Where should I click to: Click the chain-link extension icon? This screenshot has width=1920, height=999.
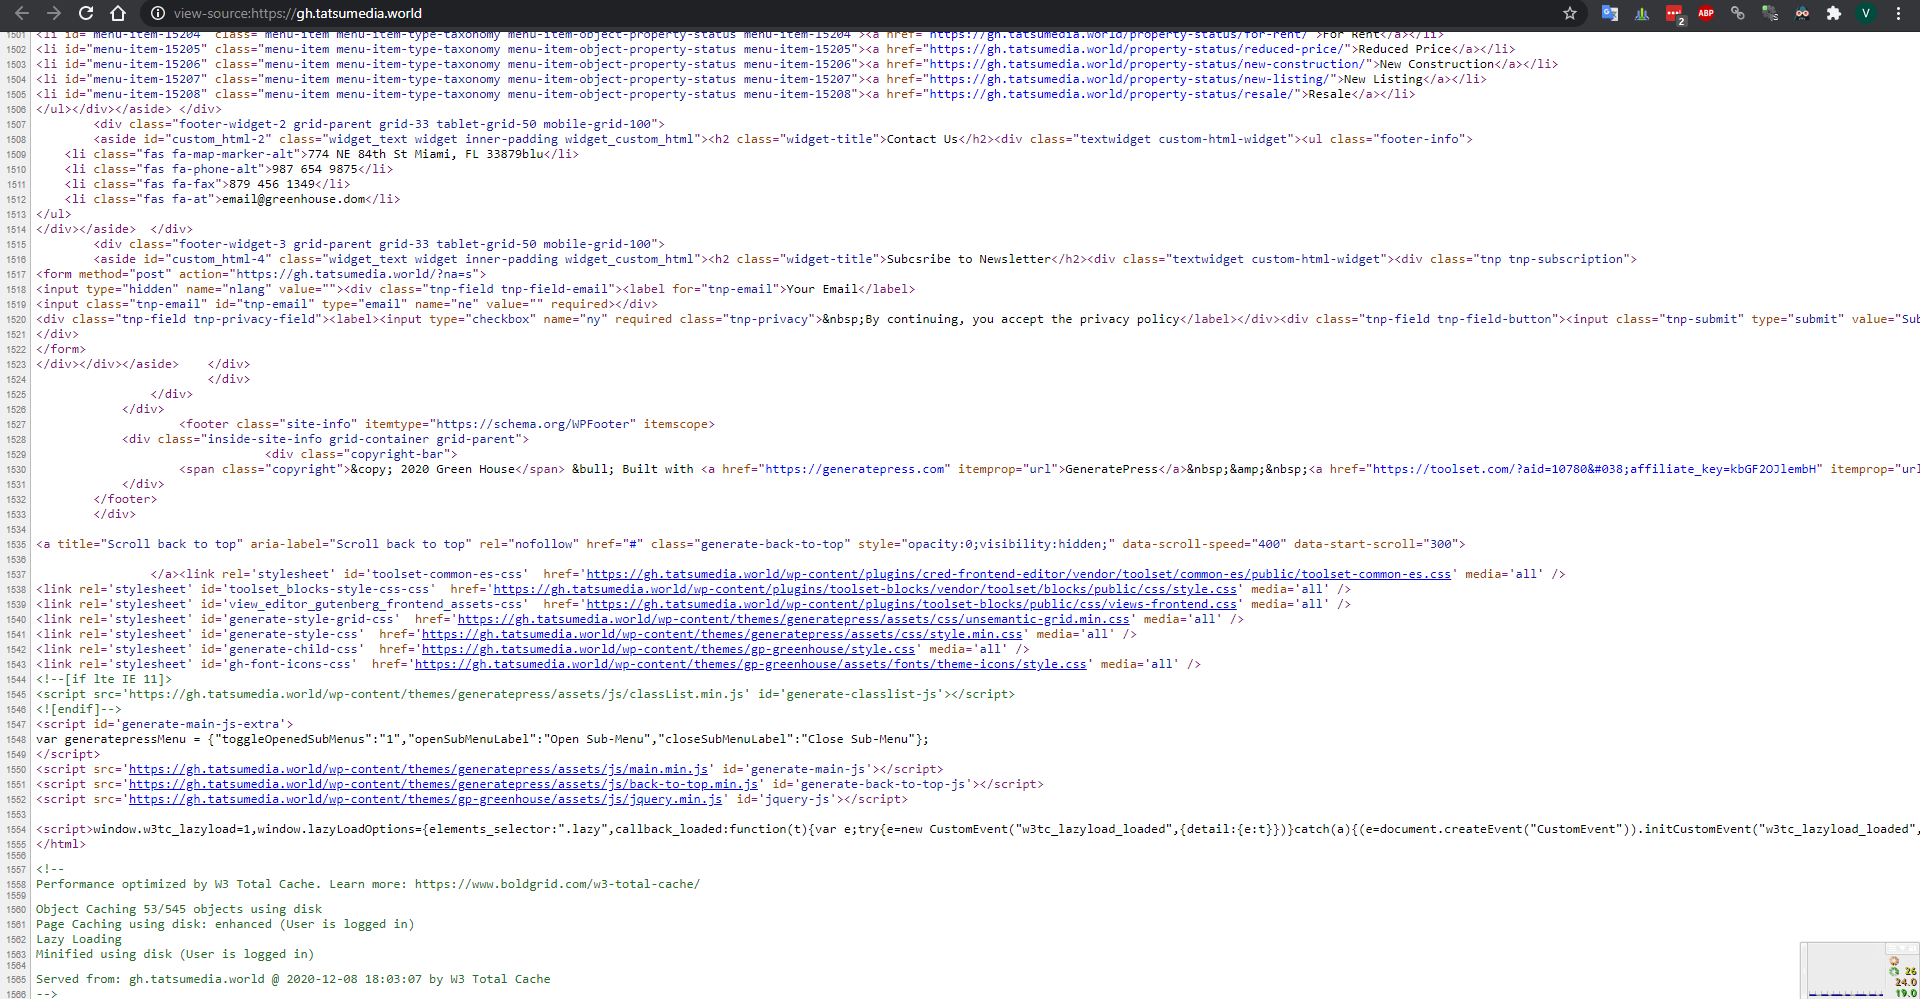click(1737, 14)
